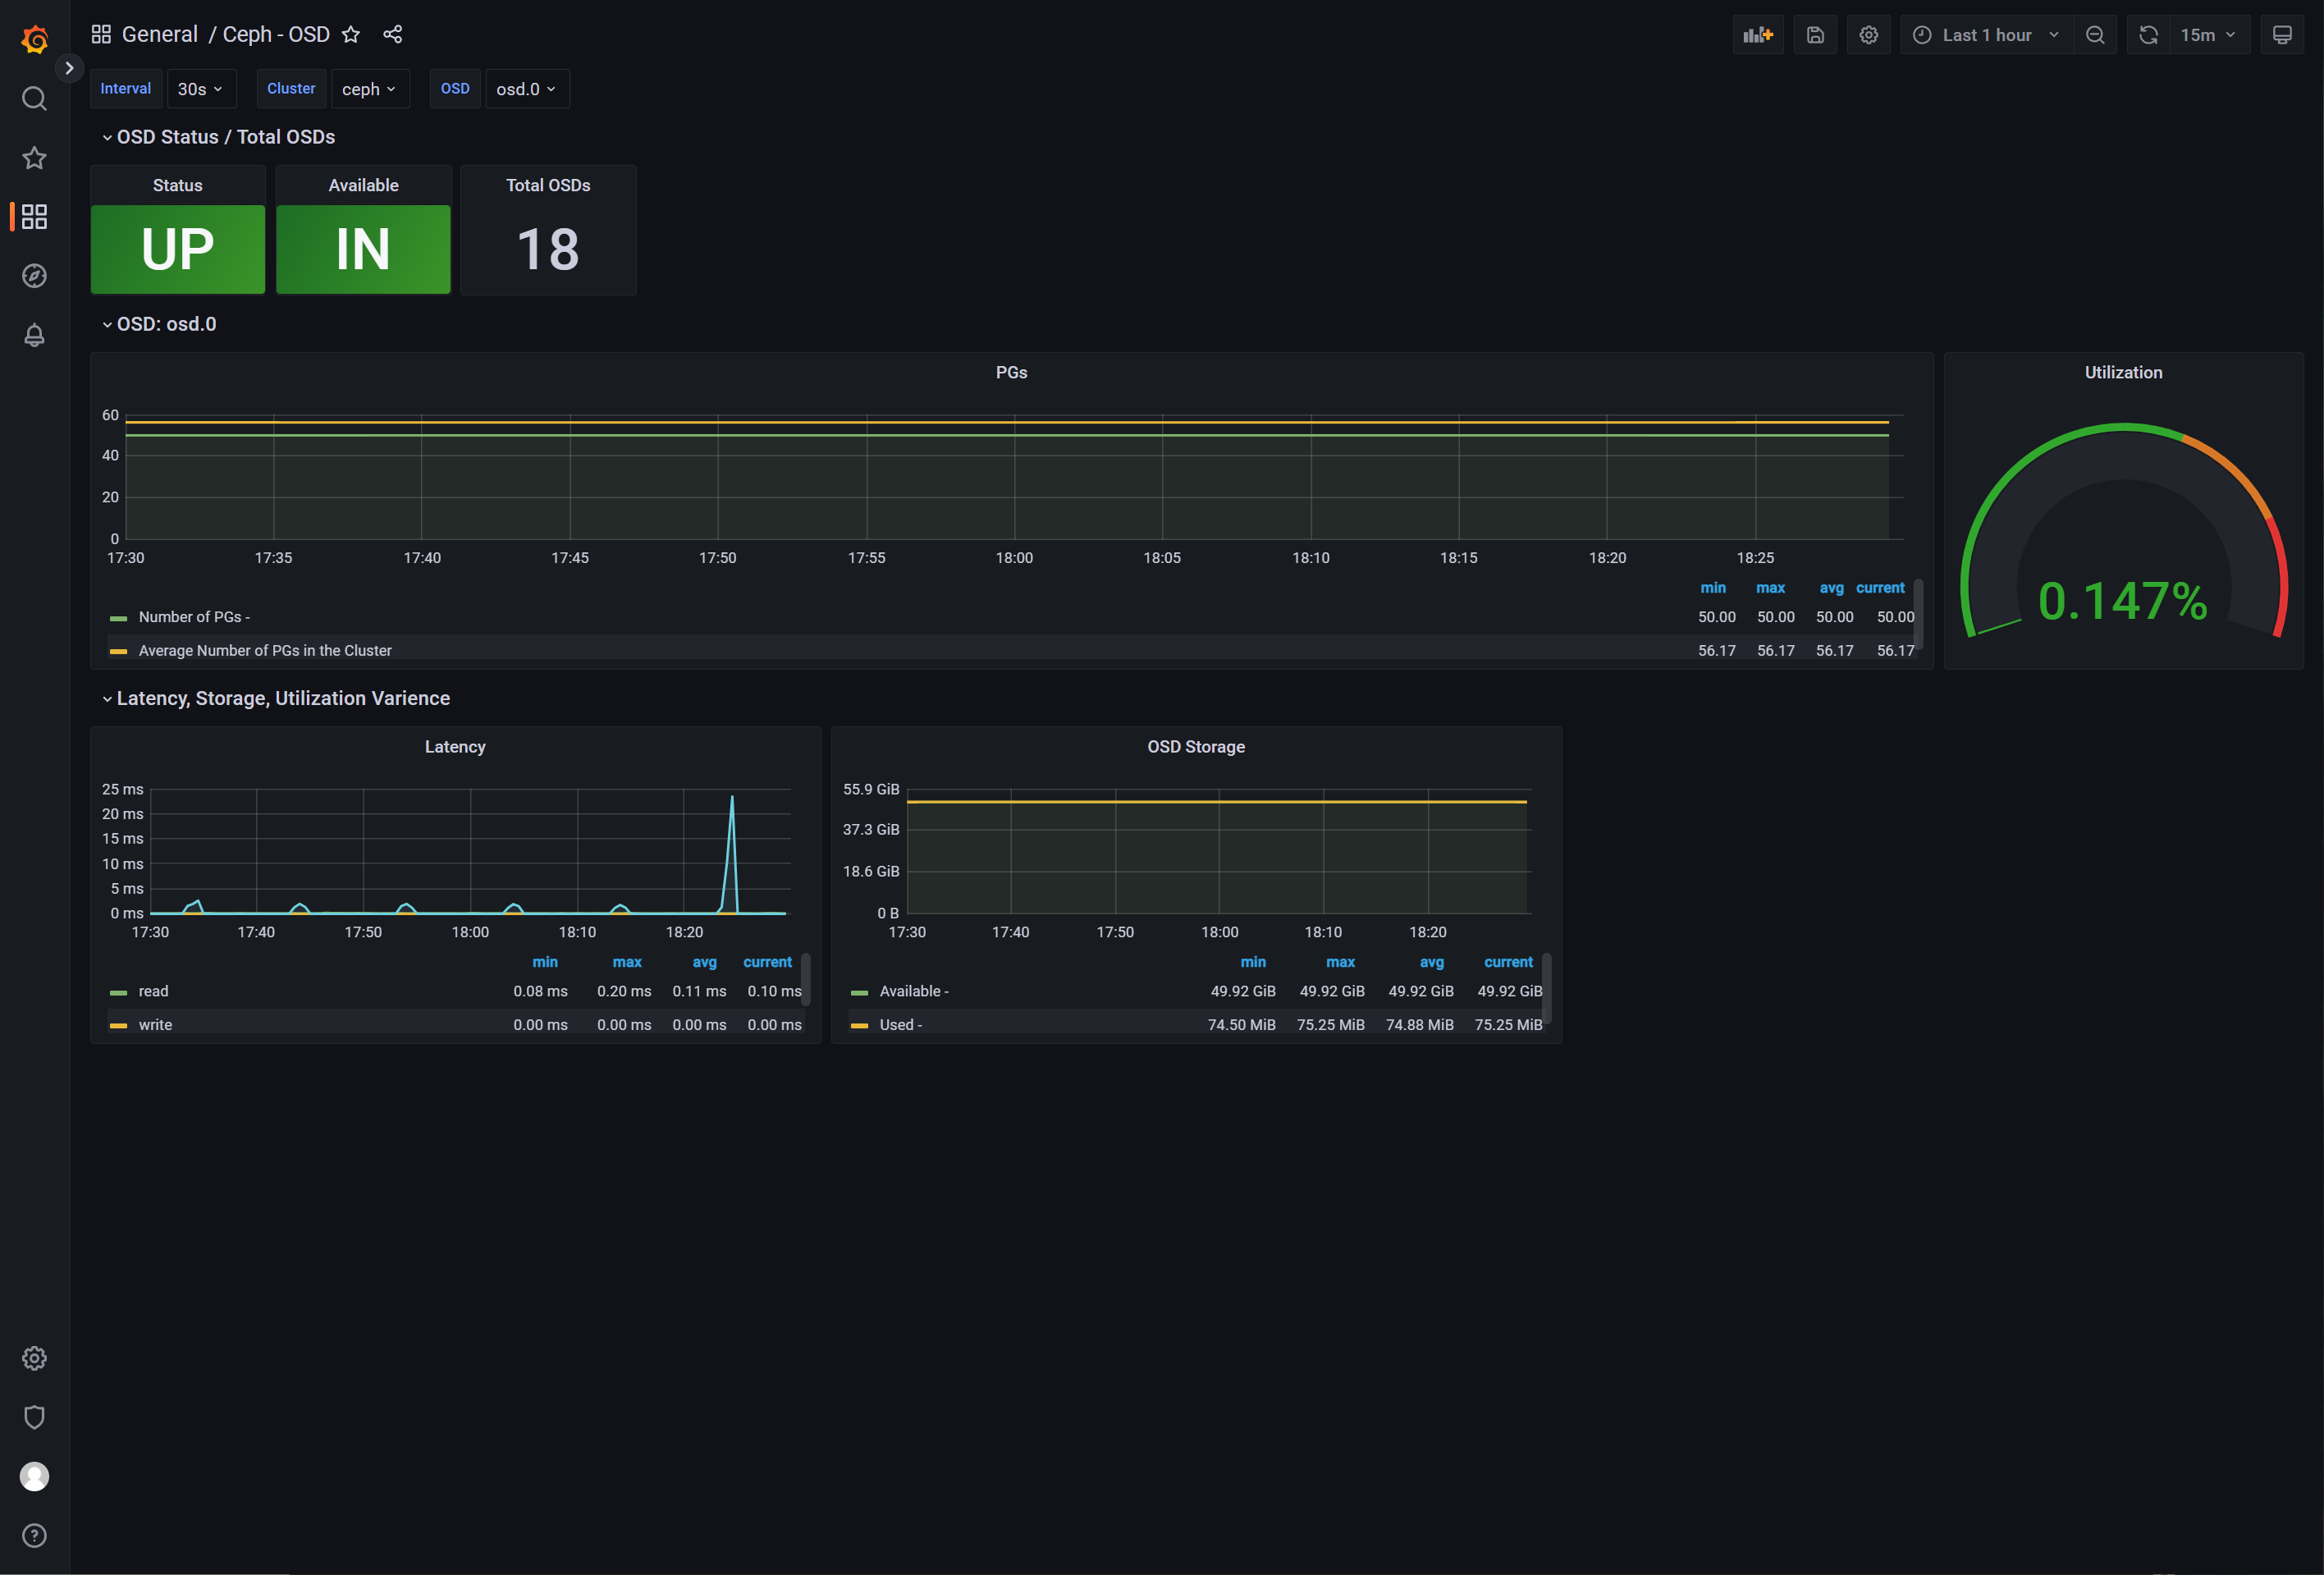Image resolution: width=2324 pixels, height=1575 pixels.
Task: Open dashboard settings gear in top toolbar
Action: point(1868,35)
